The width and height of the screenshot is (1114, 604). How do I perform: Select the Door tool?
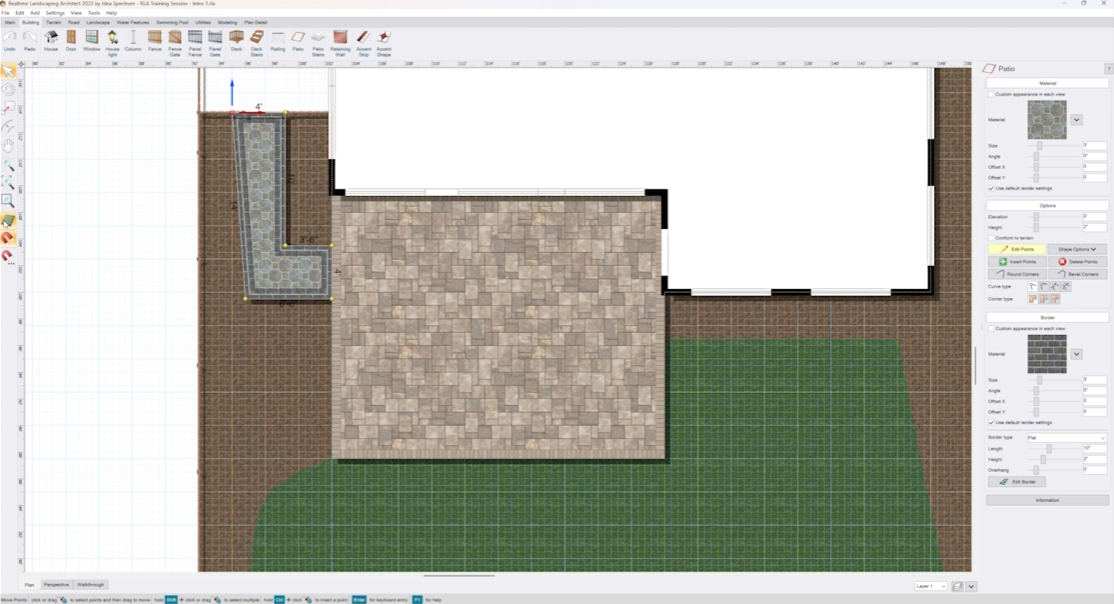click(71, 41)
